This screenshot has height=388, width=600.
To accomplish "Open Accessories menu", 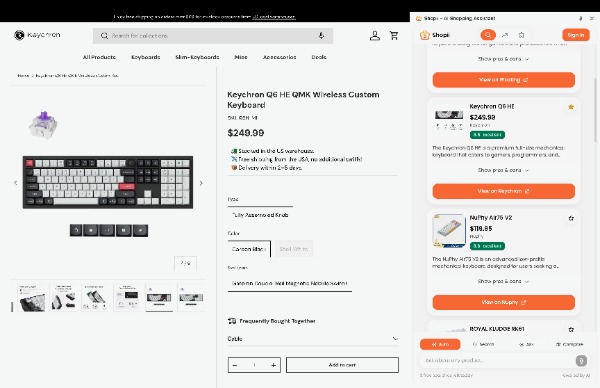I will click(x=279, y=57).
